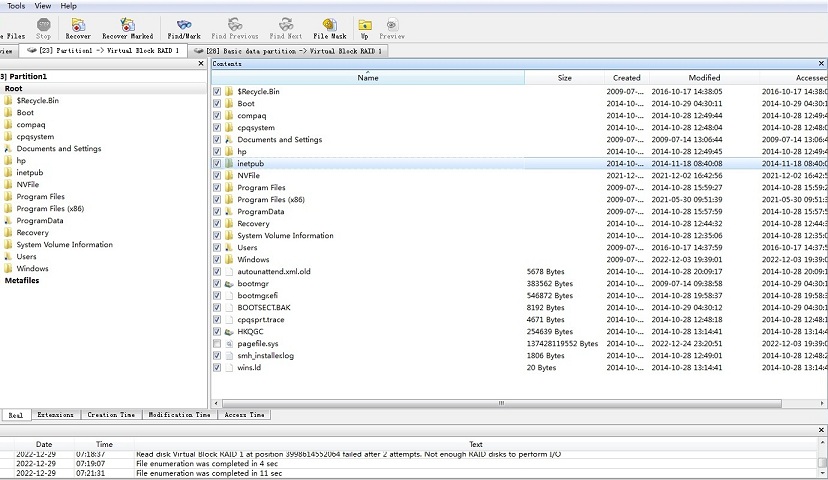The width and height of the screenshot is (828, 480).
Task: Click the log Date column header
Action: [44, 444]
